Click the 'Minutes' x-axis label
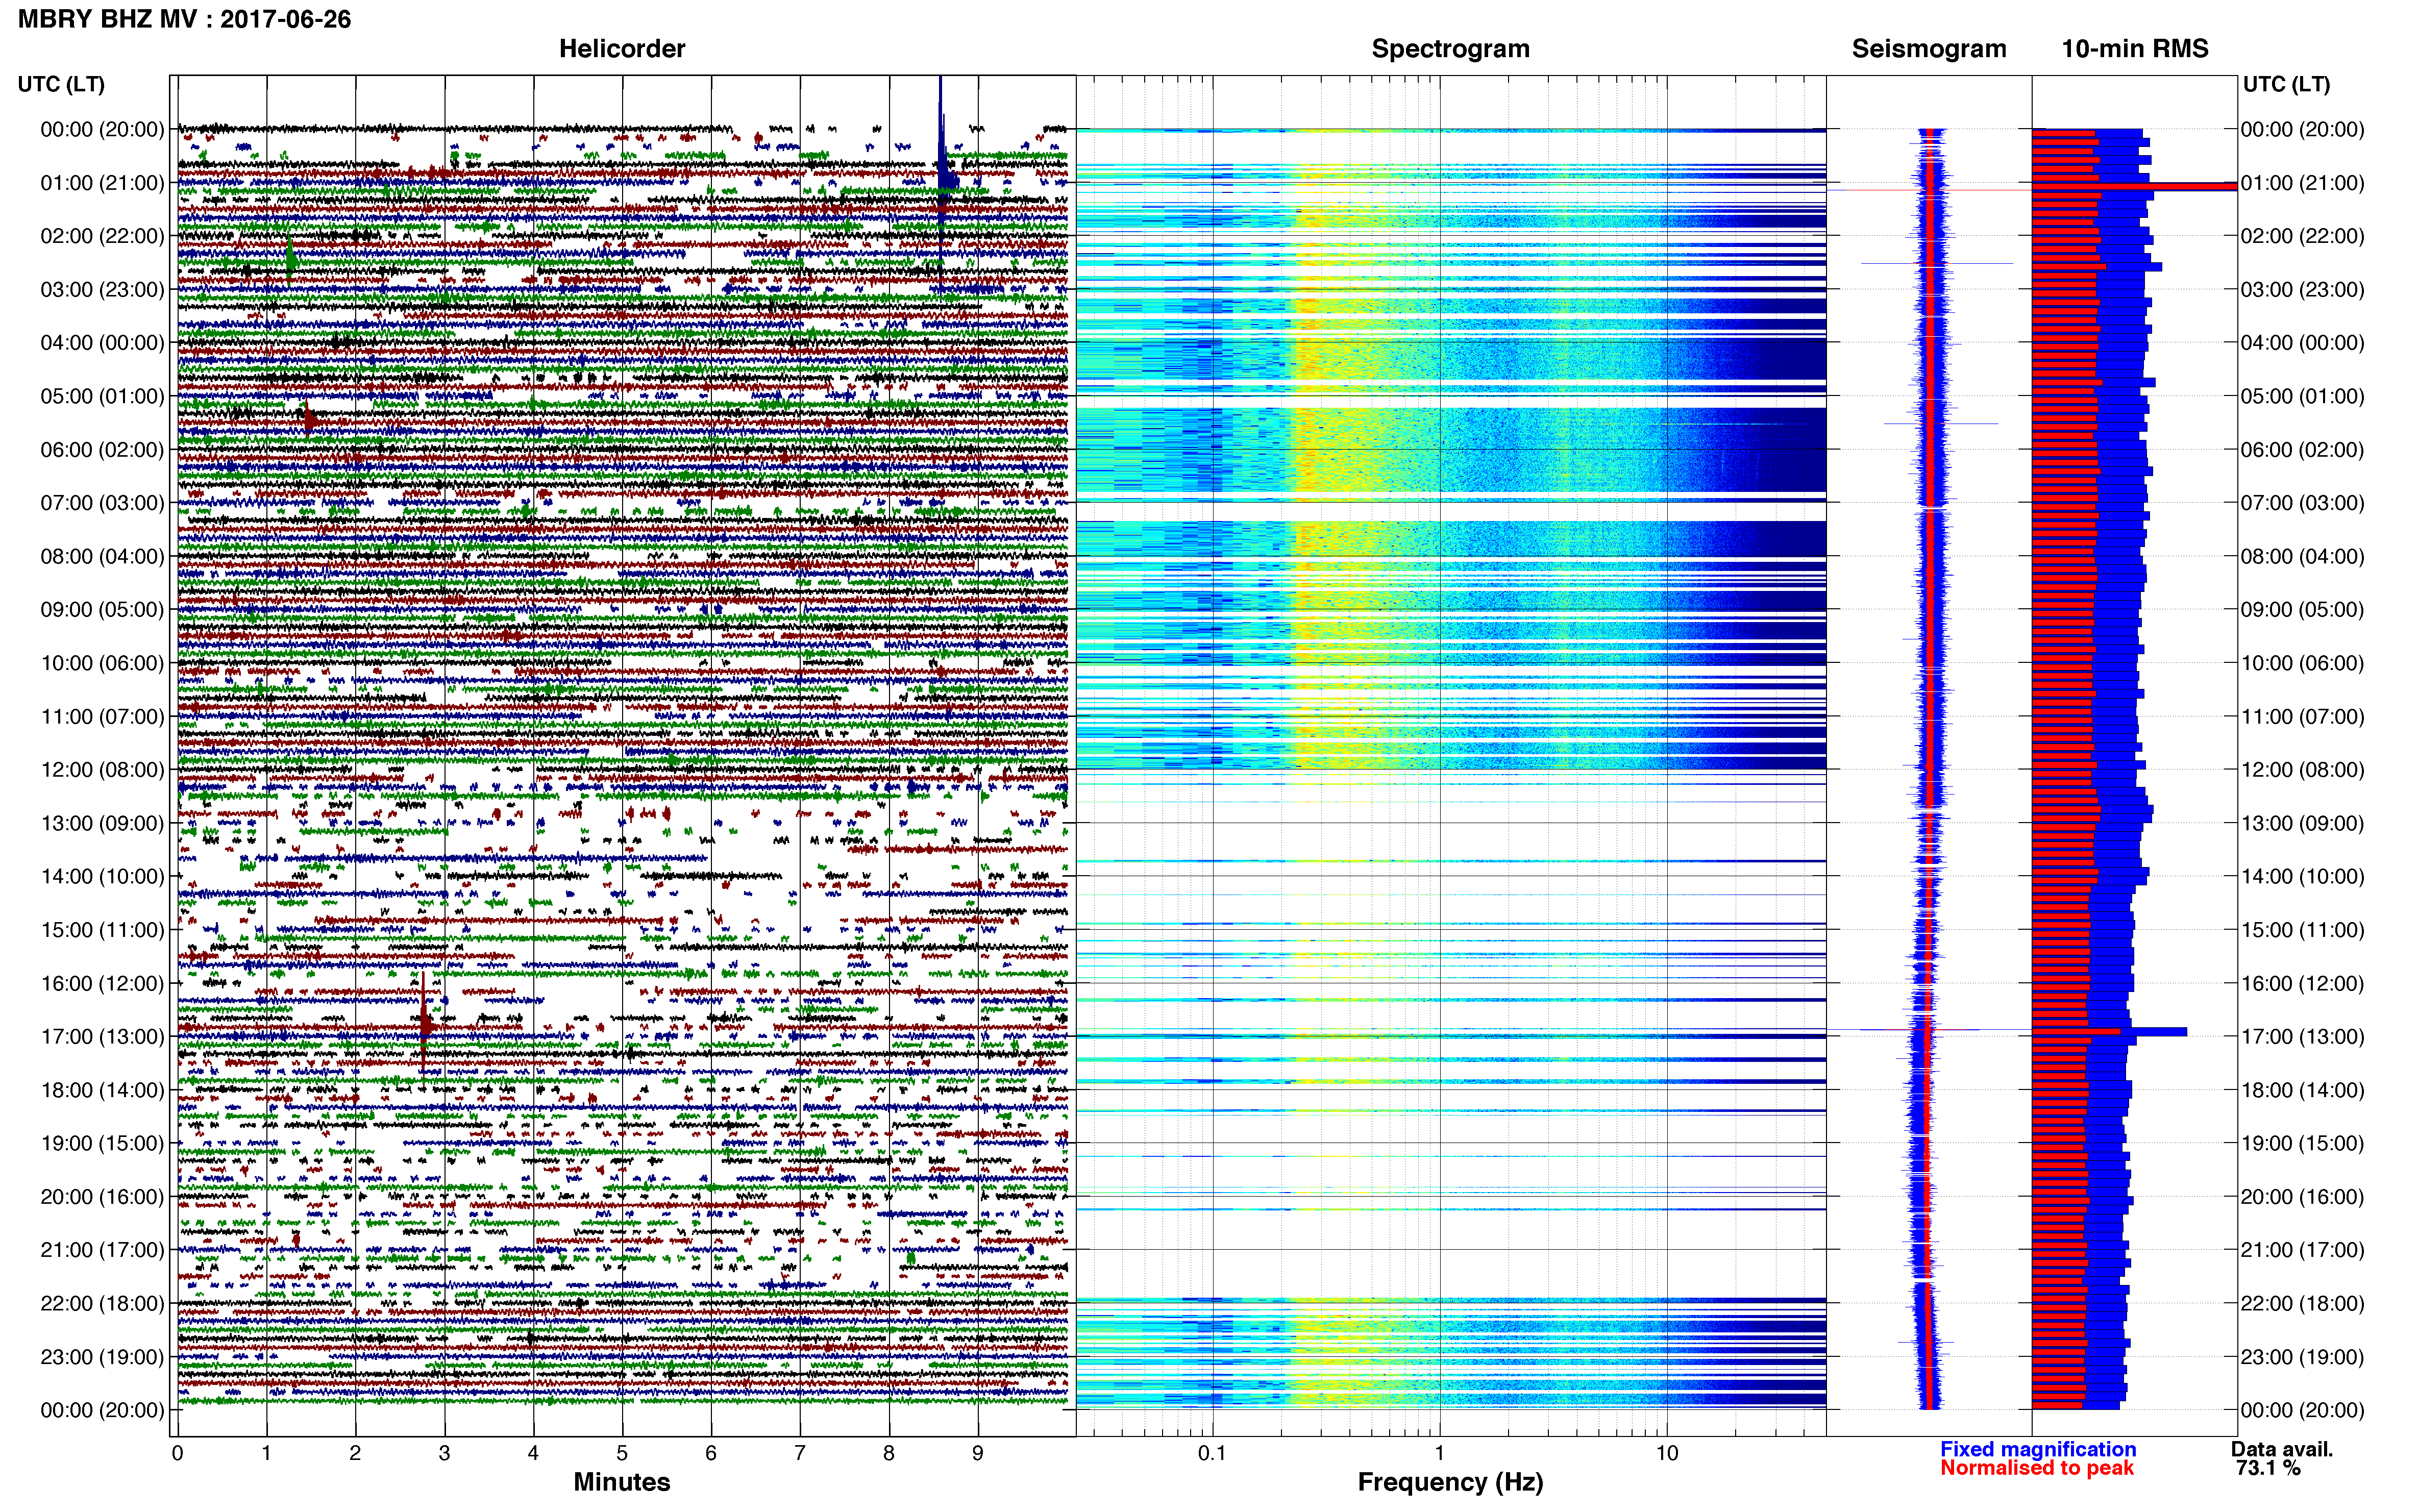2419x1512 pixels. [621, 1482]
